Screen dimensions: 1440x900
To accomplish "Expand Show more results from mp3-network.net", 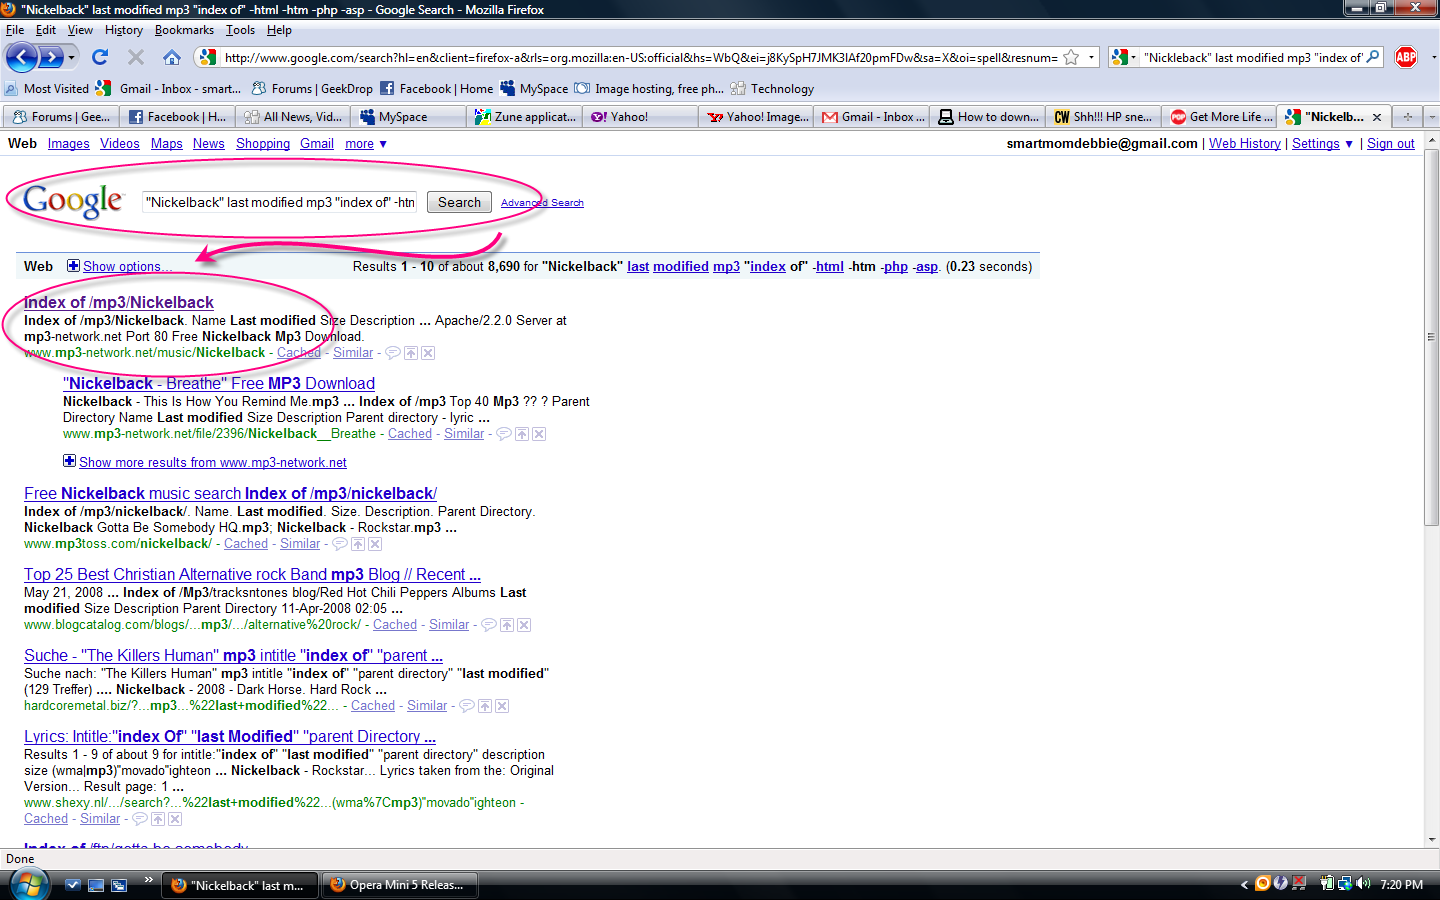I will click(213, 462).
